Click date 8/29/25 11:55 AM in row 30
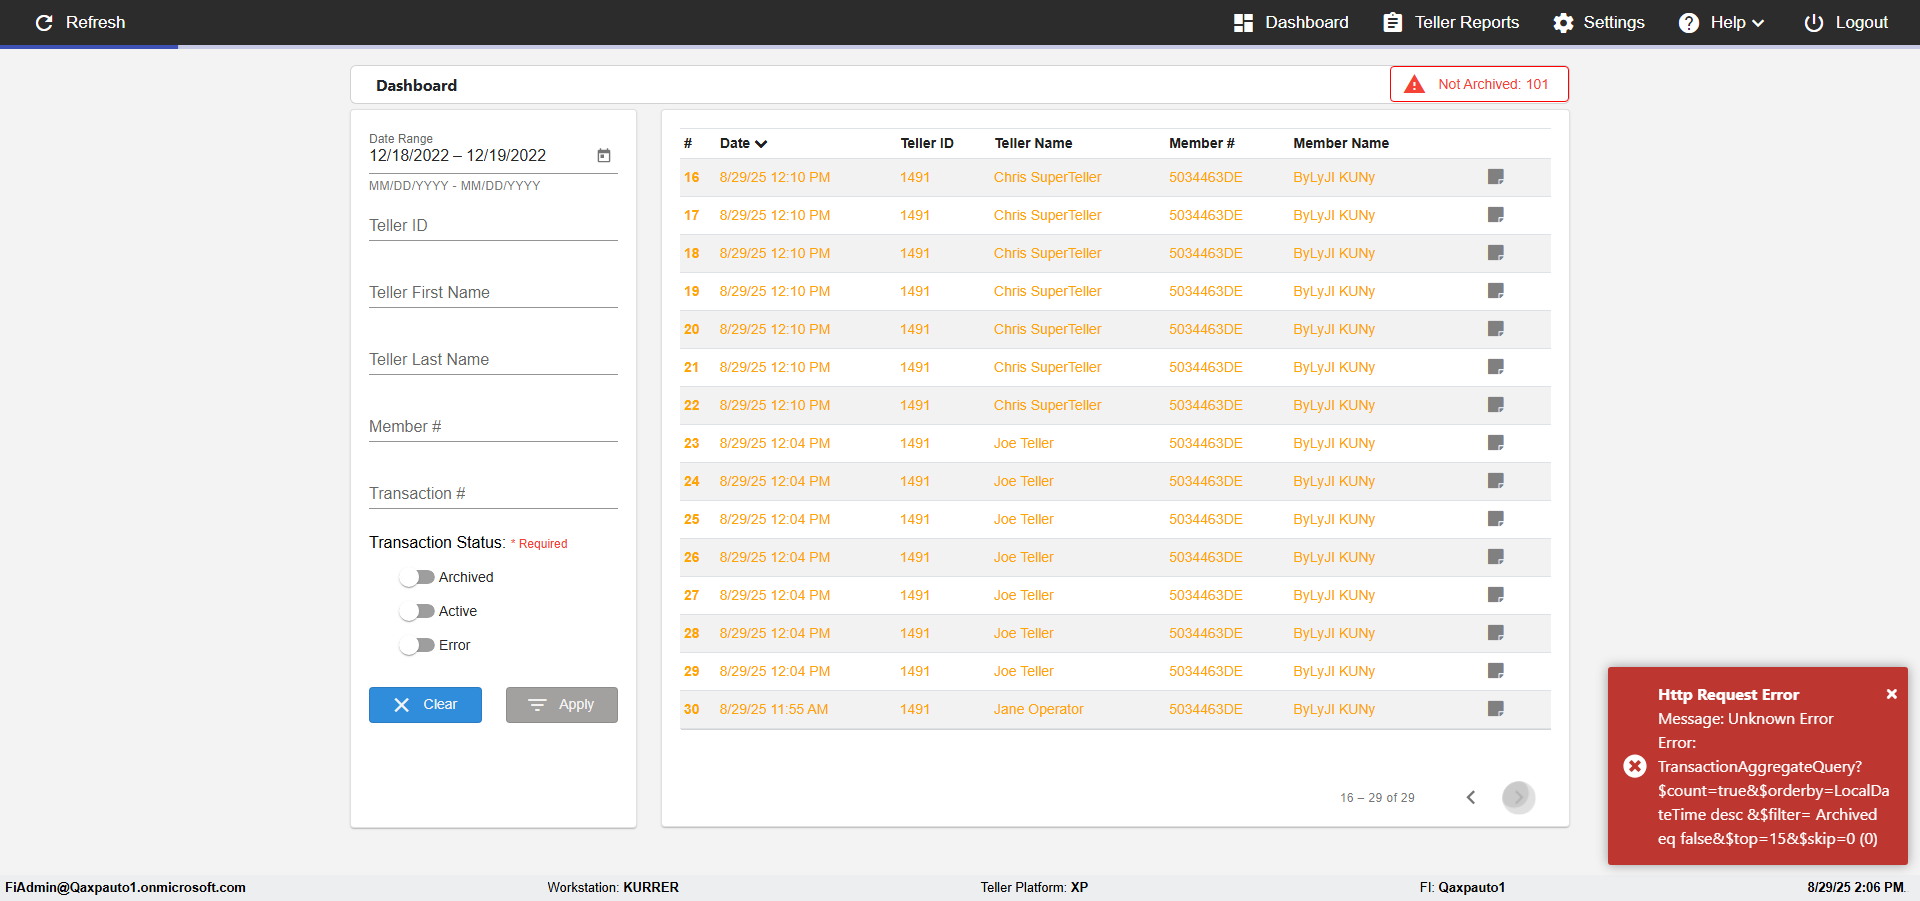This screenshot has width=1920, height=901. coord(774,709)
